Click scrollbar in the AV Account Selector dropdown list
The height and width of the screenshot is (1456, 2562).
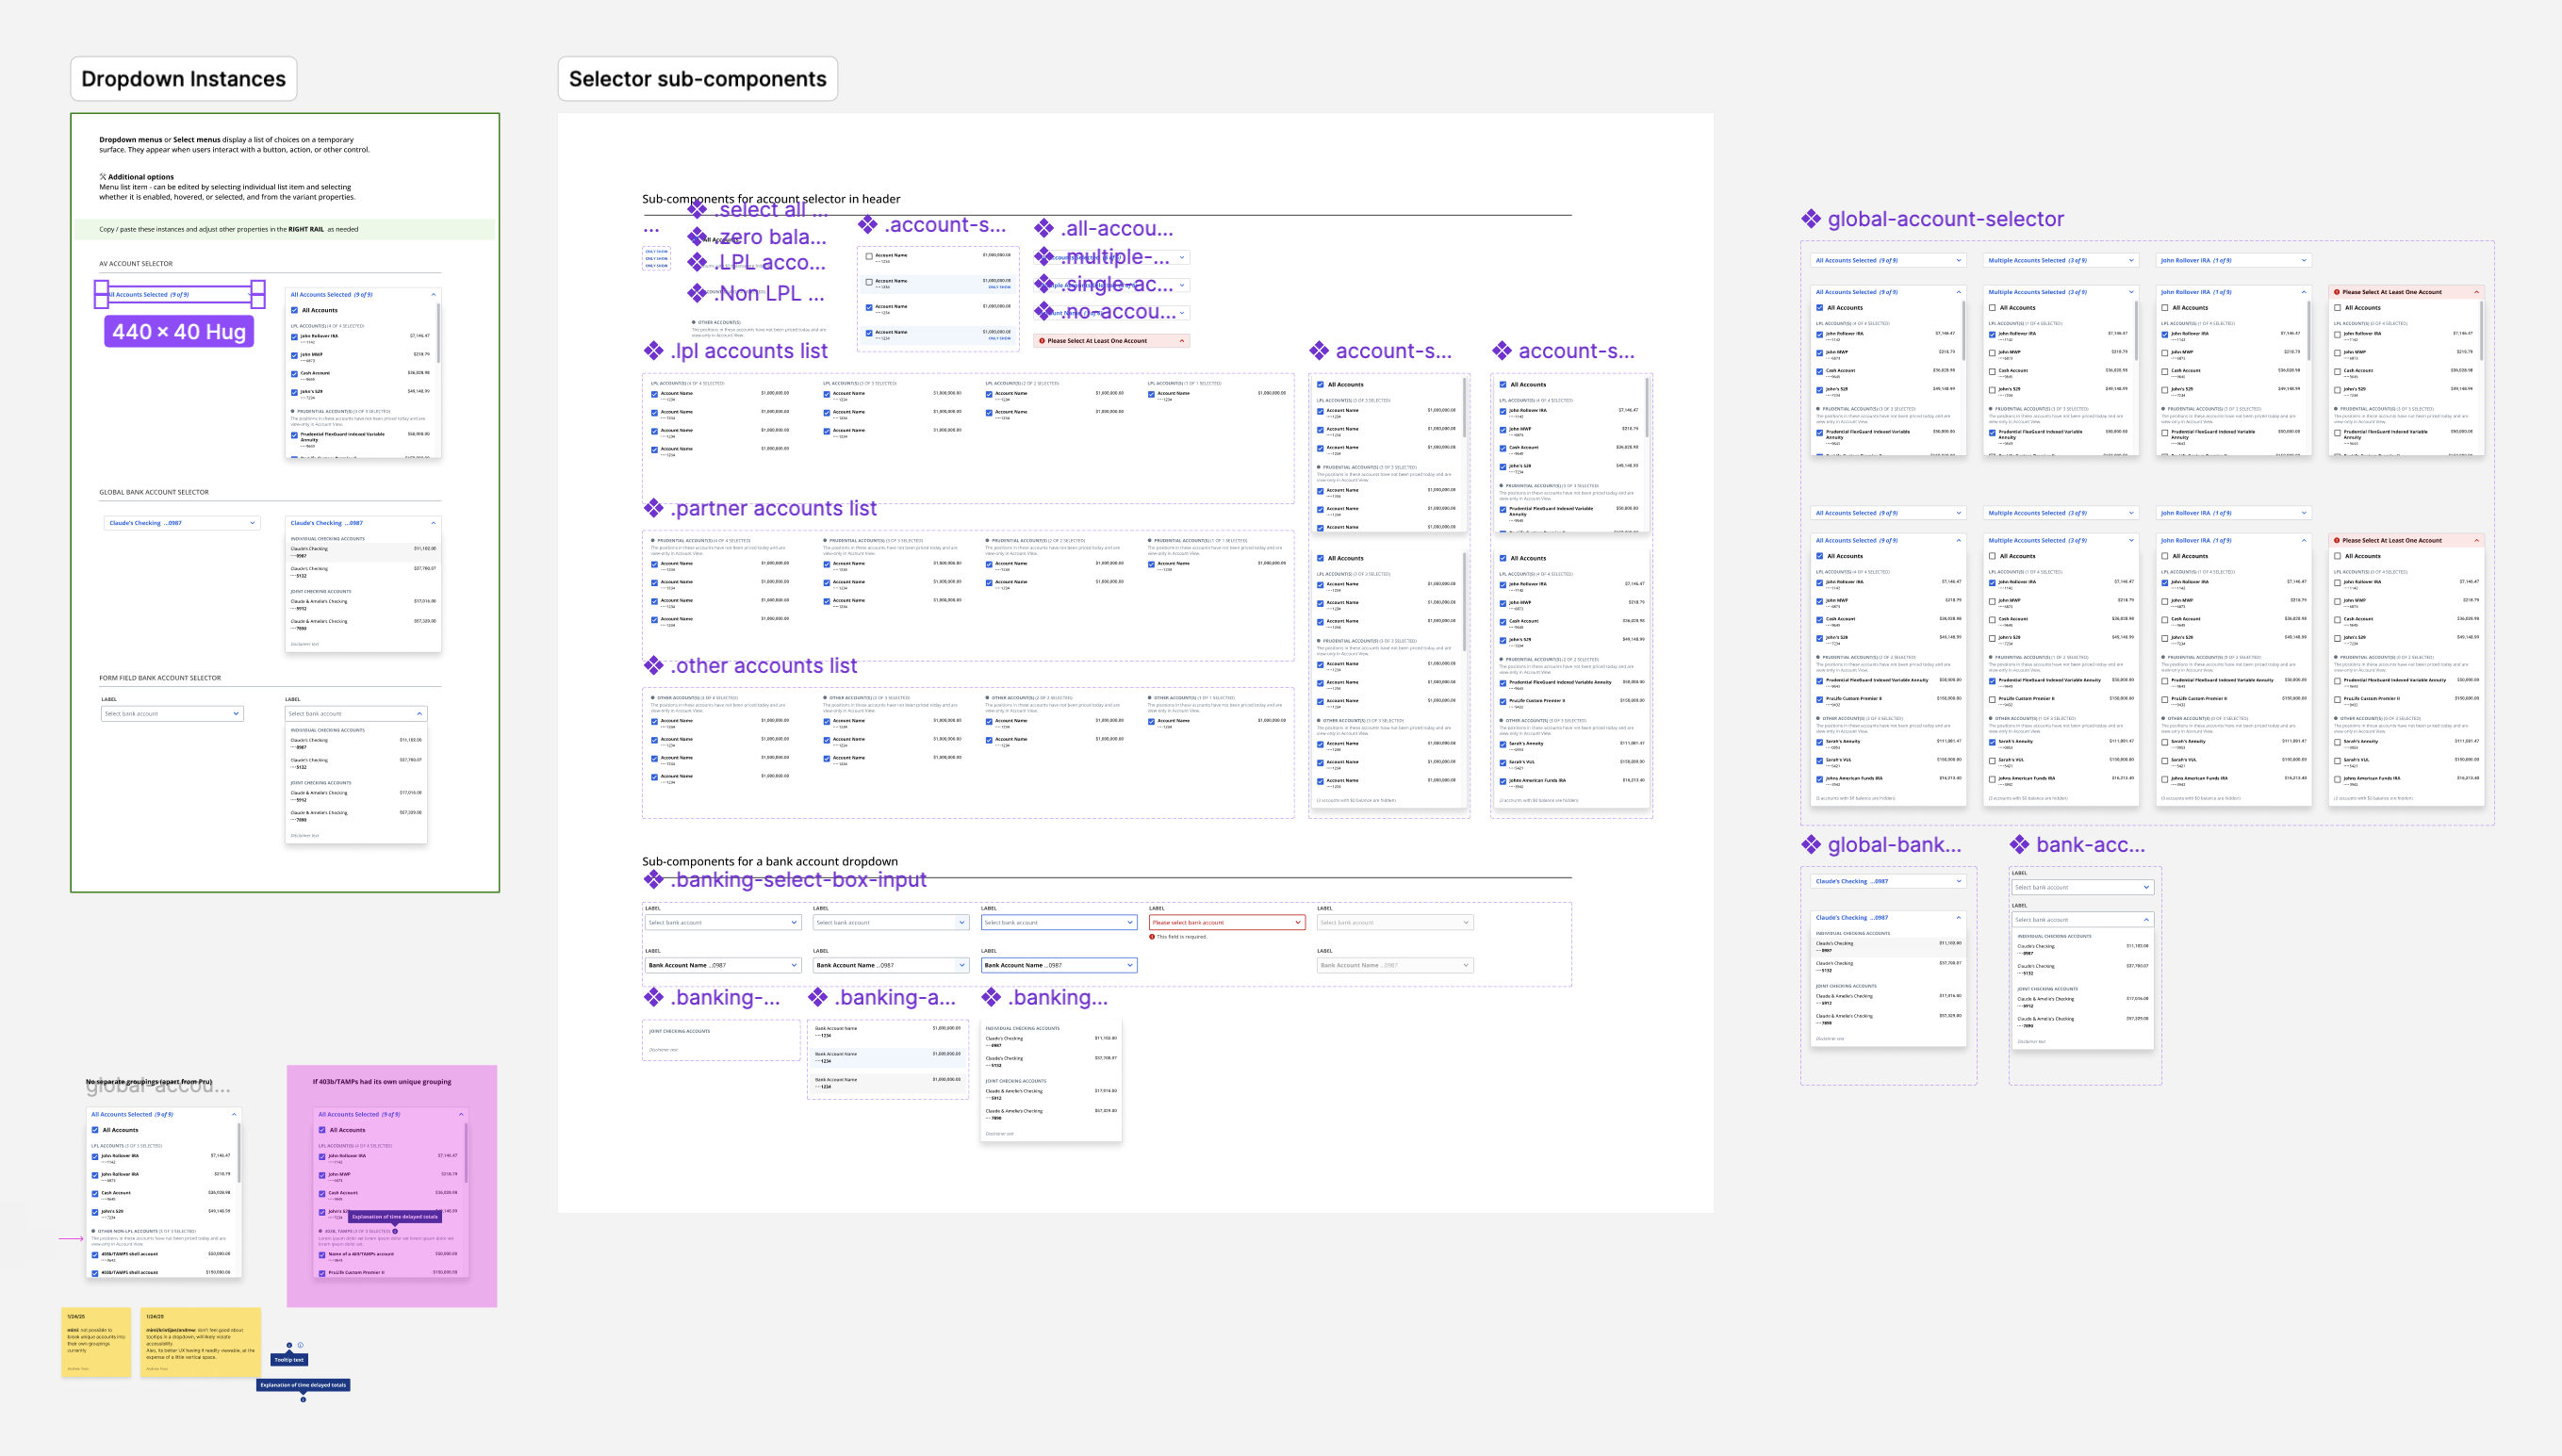438,335
